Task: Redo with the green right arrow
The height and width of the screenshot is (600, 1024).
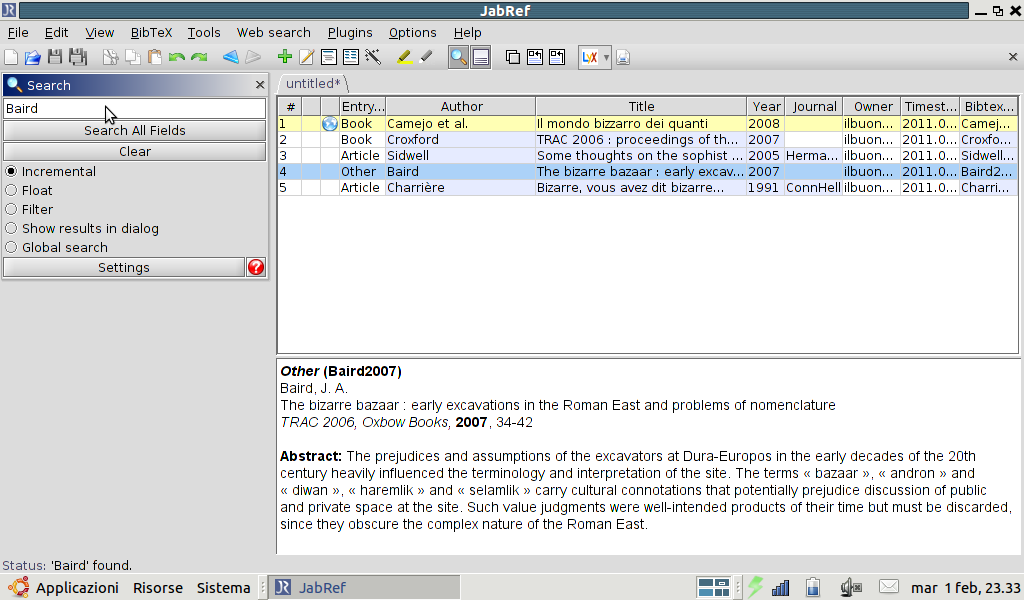Action: tap(199, 57)
